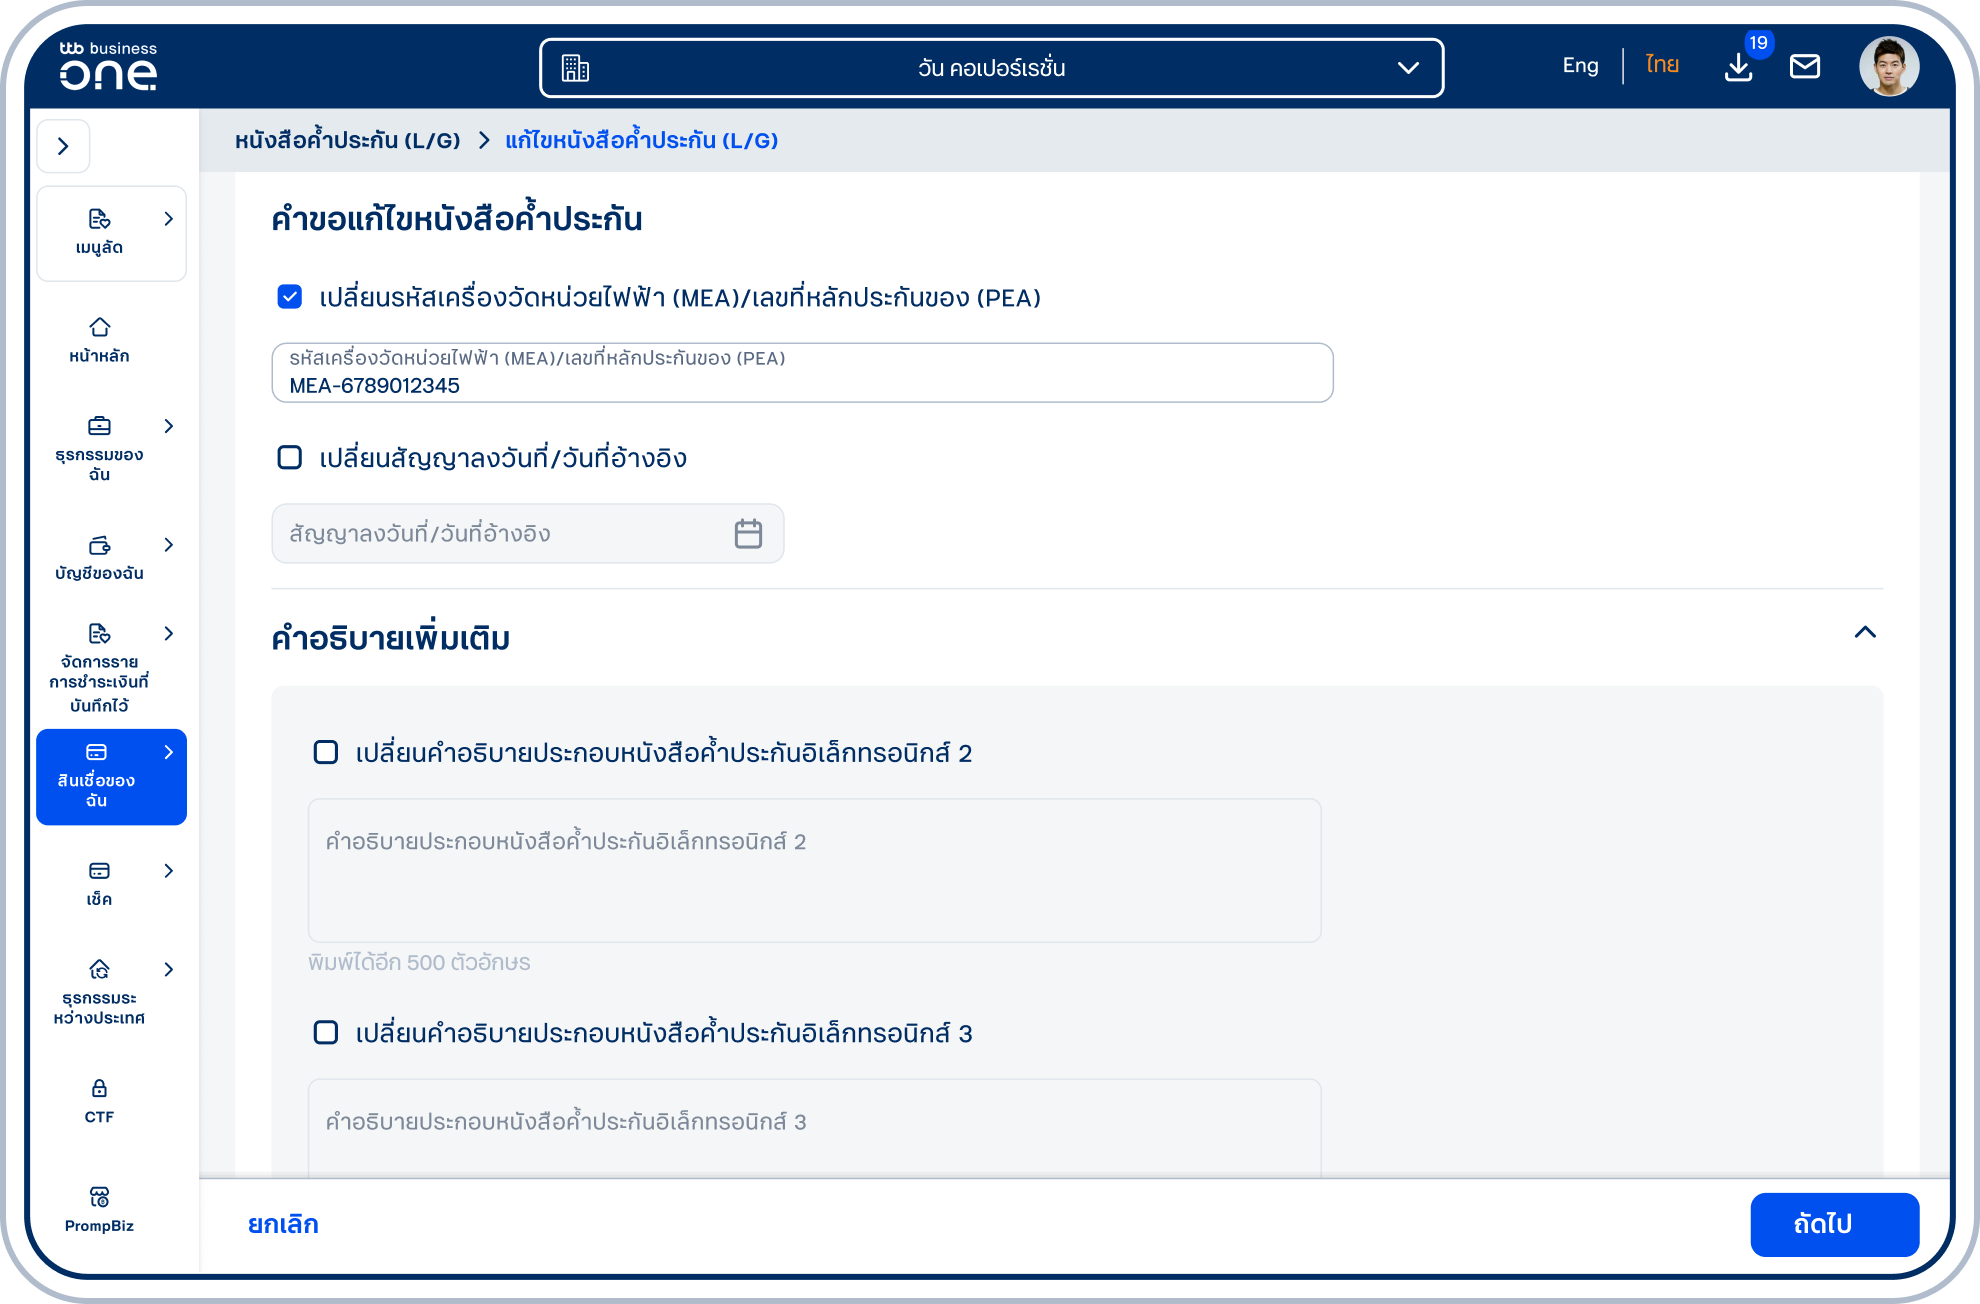Expand เช็ค chevron
The height and width of the screenshot is (1304, 1980).
click(169, 871)
